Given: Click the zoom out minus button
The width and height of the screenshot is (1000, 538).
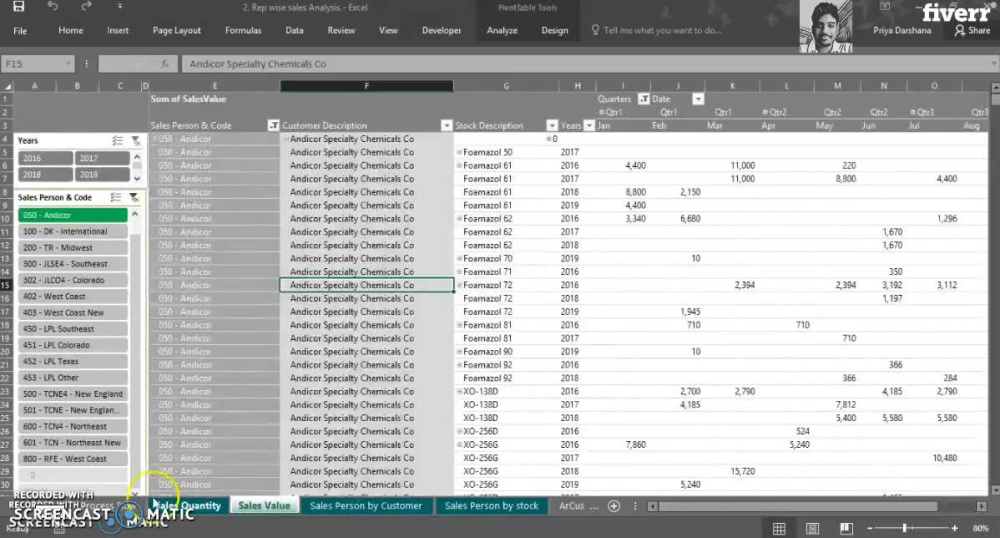Looking at the screenshot, I should click(870, 528).
